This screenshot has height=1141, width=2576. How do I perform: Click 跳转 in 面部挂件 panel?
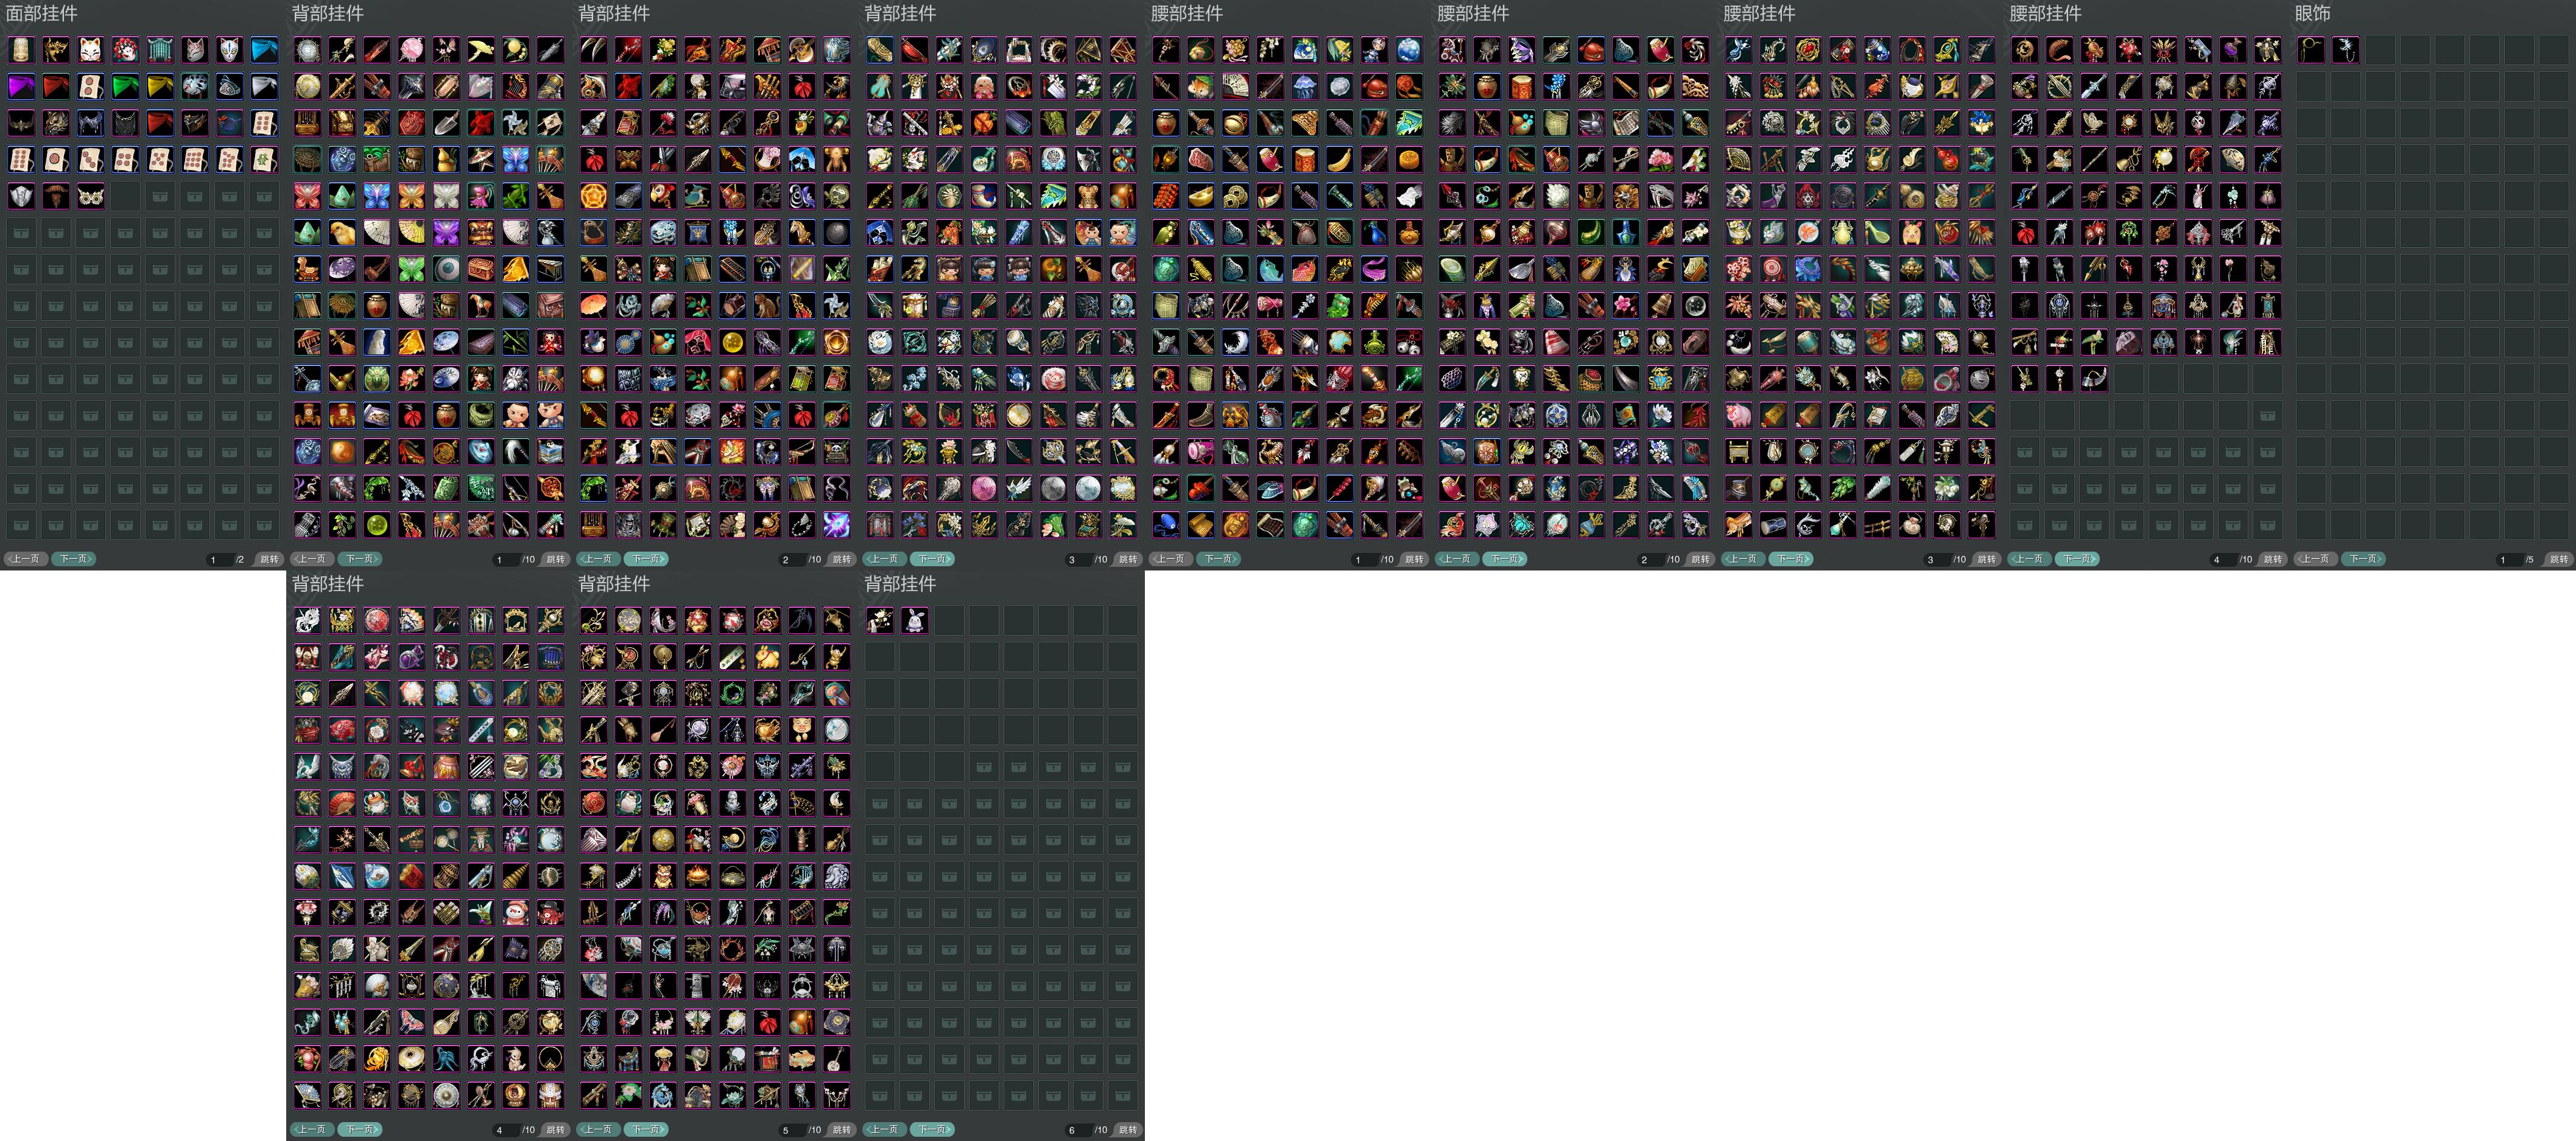click(270, 559)
